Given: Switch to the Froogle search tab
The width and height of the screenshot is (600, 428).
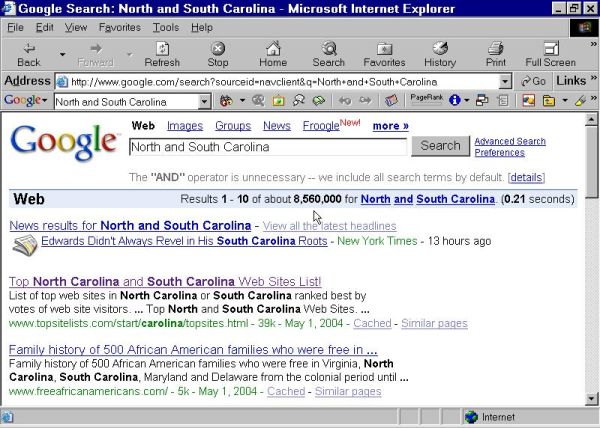Looking at the screenshot, I should pyautogui.click(x=321, y=126).
